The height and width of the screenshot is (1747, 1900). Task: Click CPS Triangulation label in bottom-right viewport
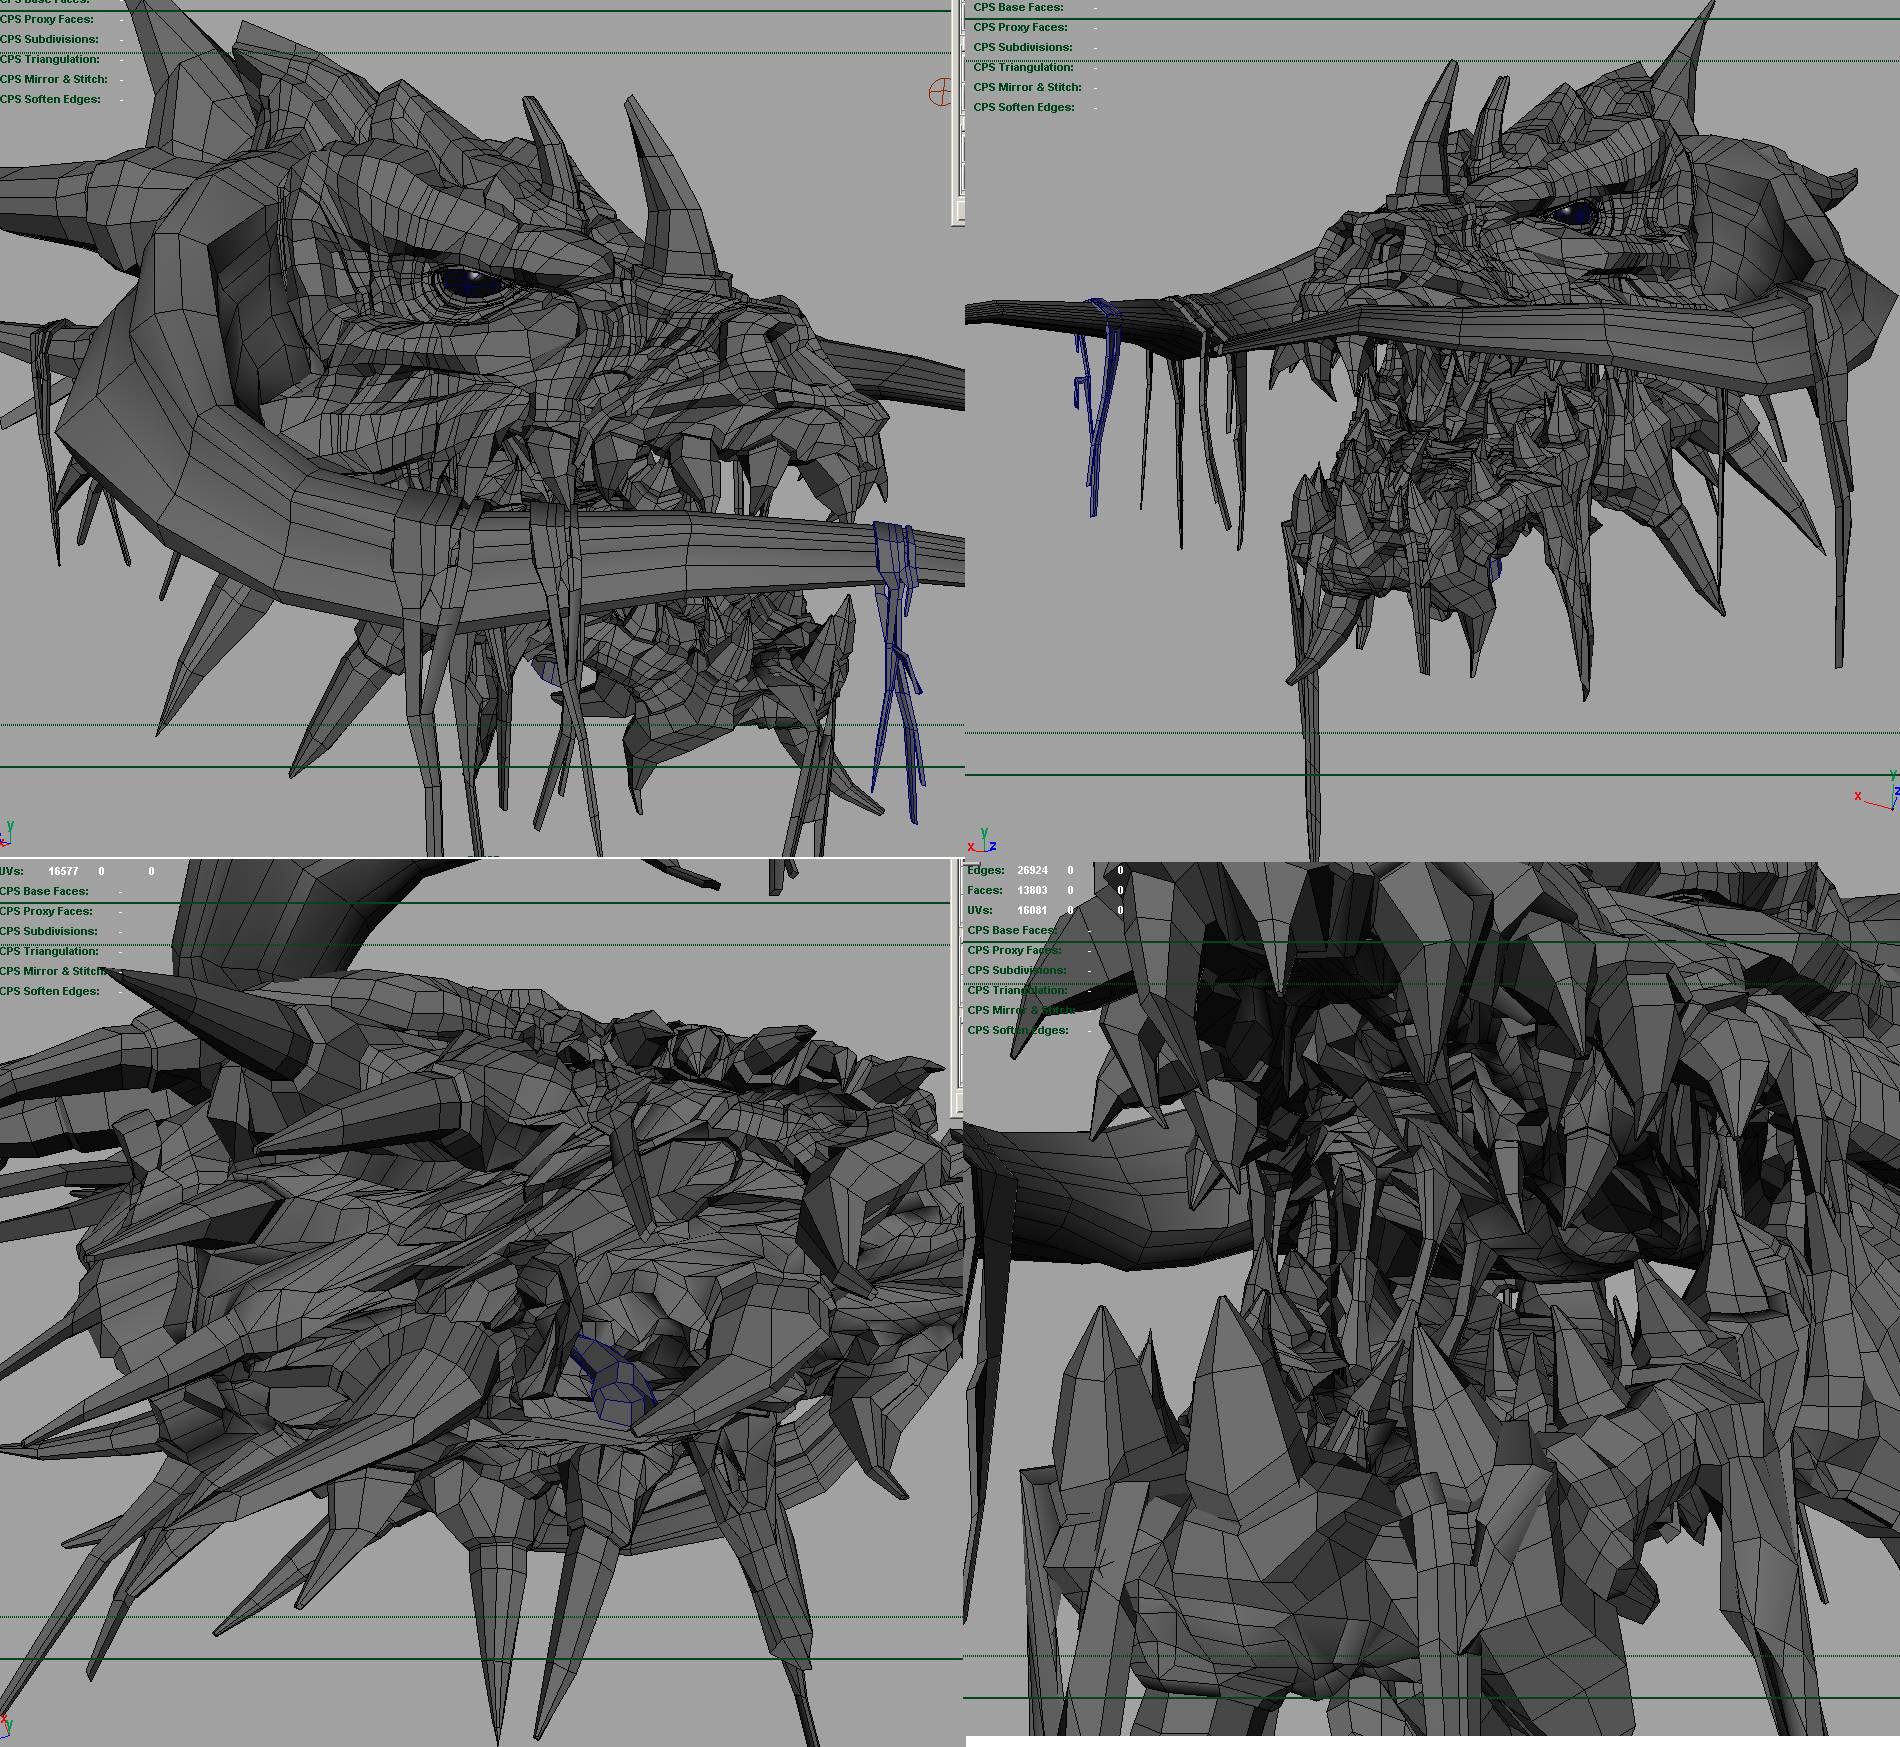[1016, 990]
